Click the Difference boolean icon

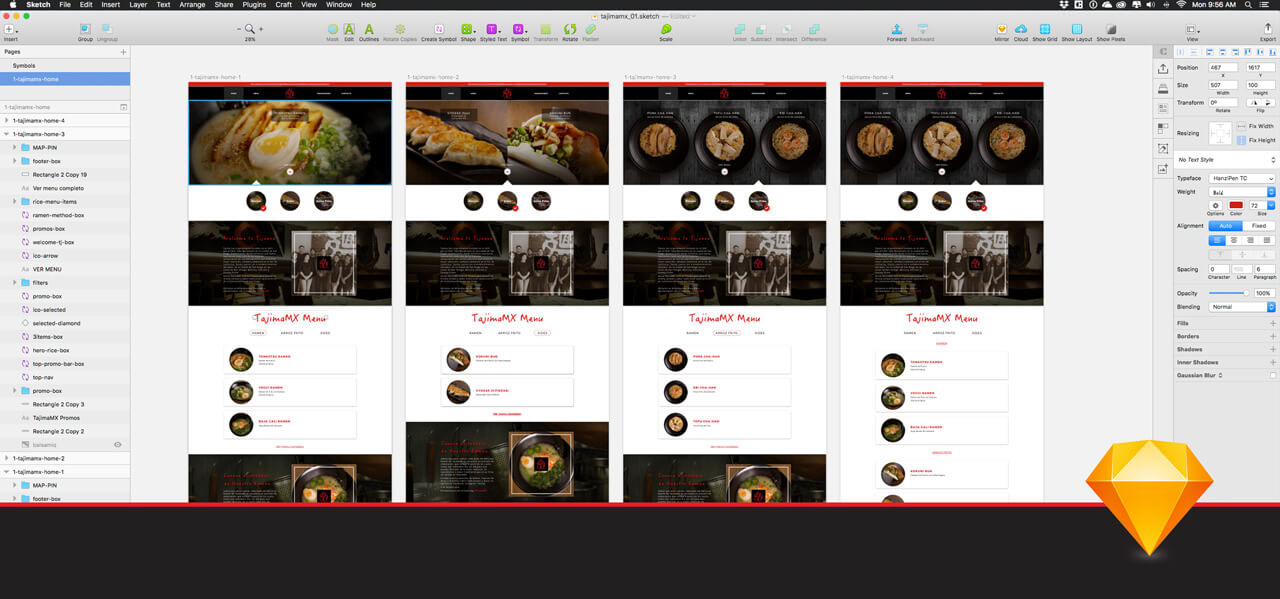[814, 30]
